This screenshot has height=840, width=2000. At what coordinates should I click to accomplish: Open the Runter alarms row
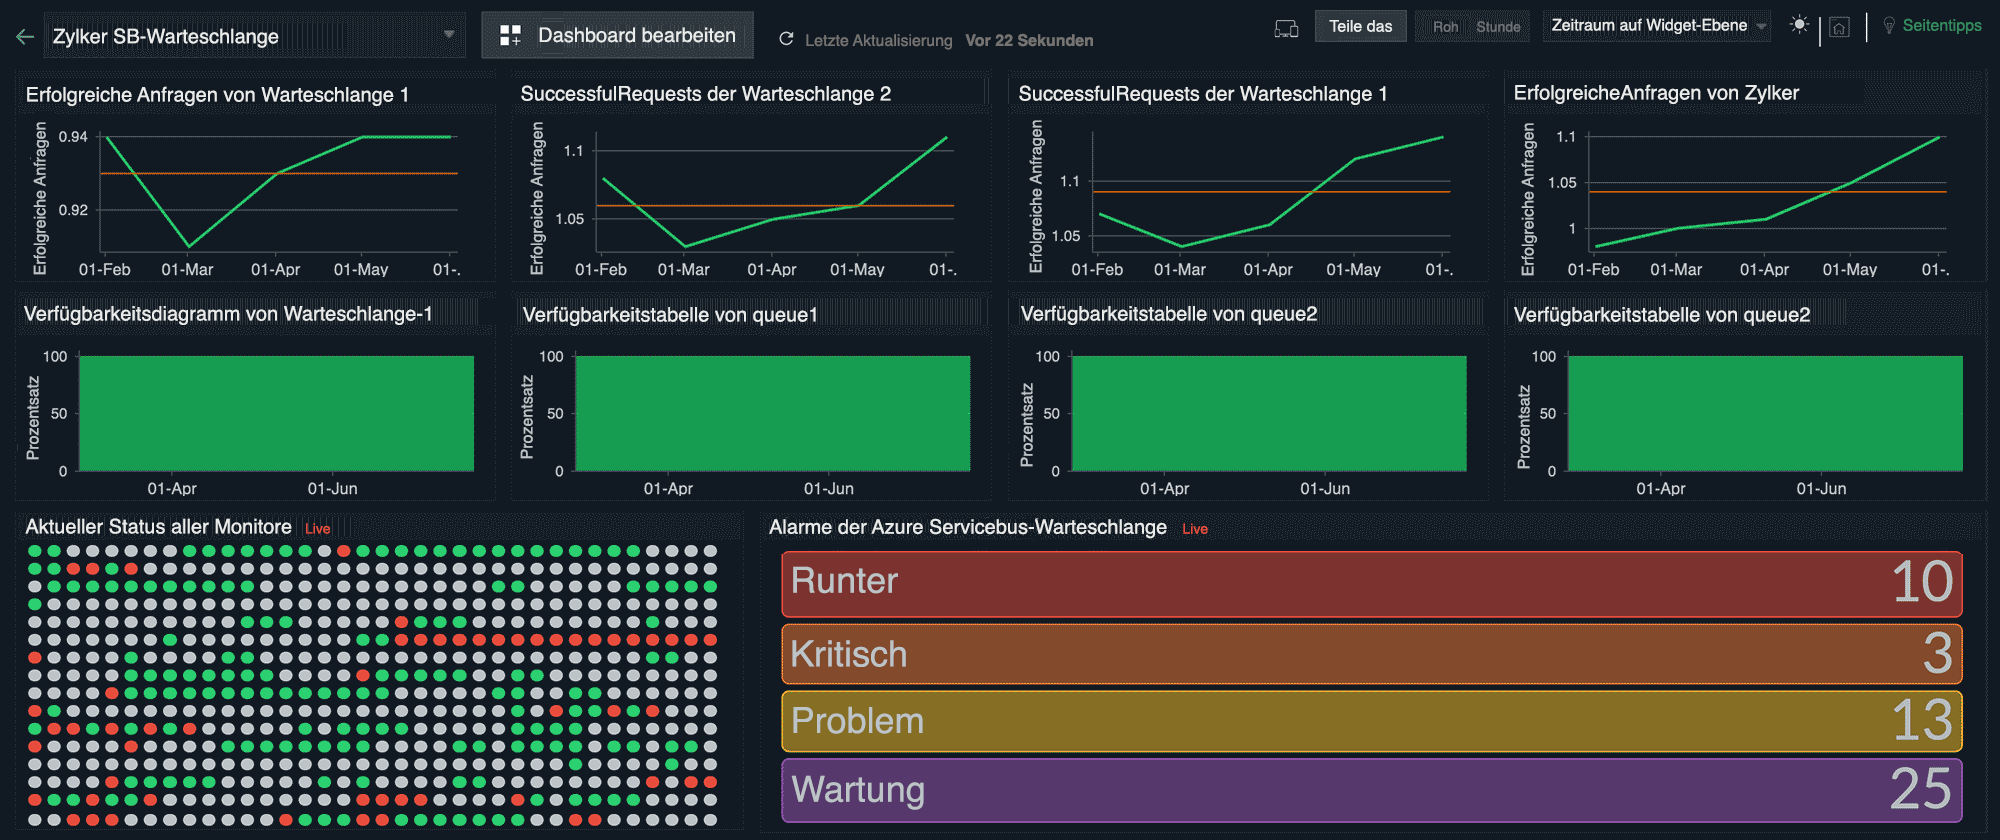[1371, 583]
